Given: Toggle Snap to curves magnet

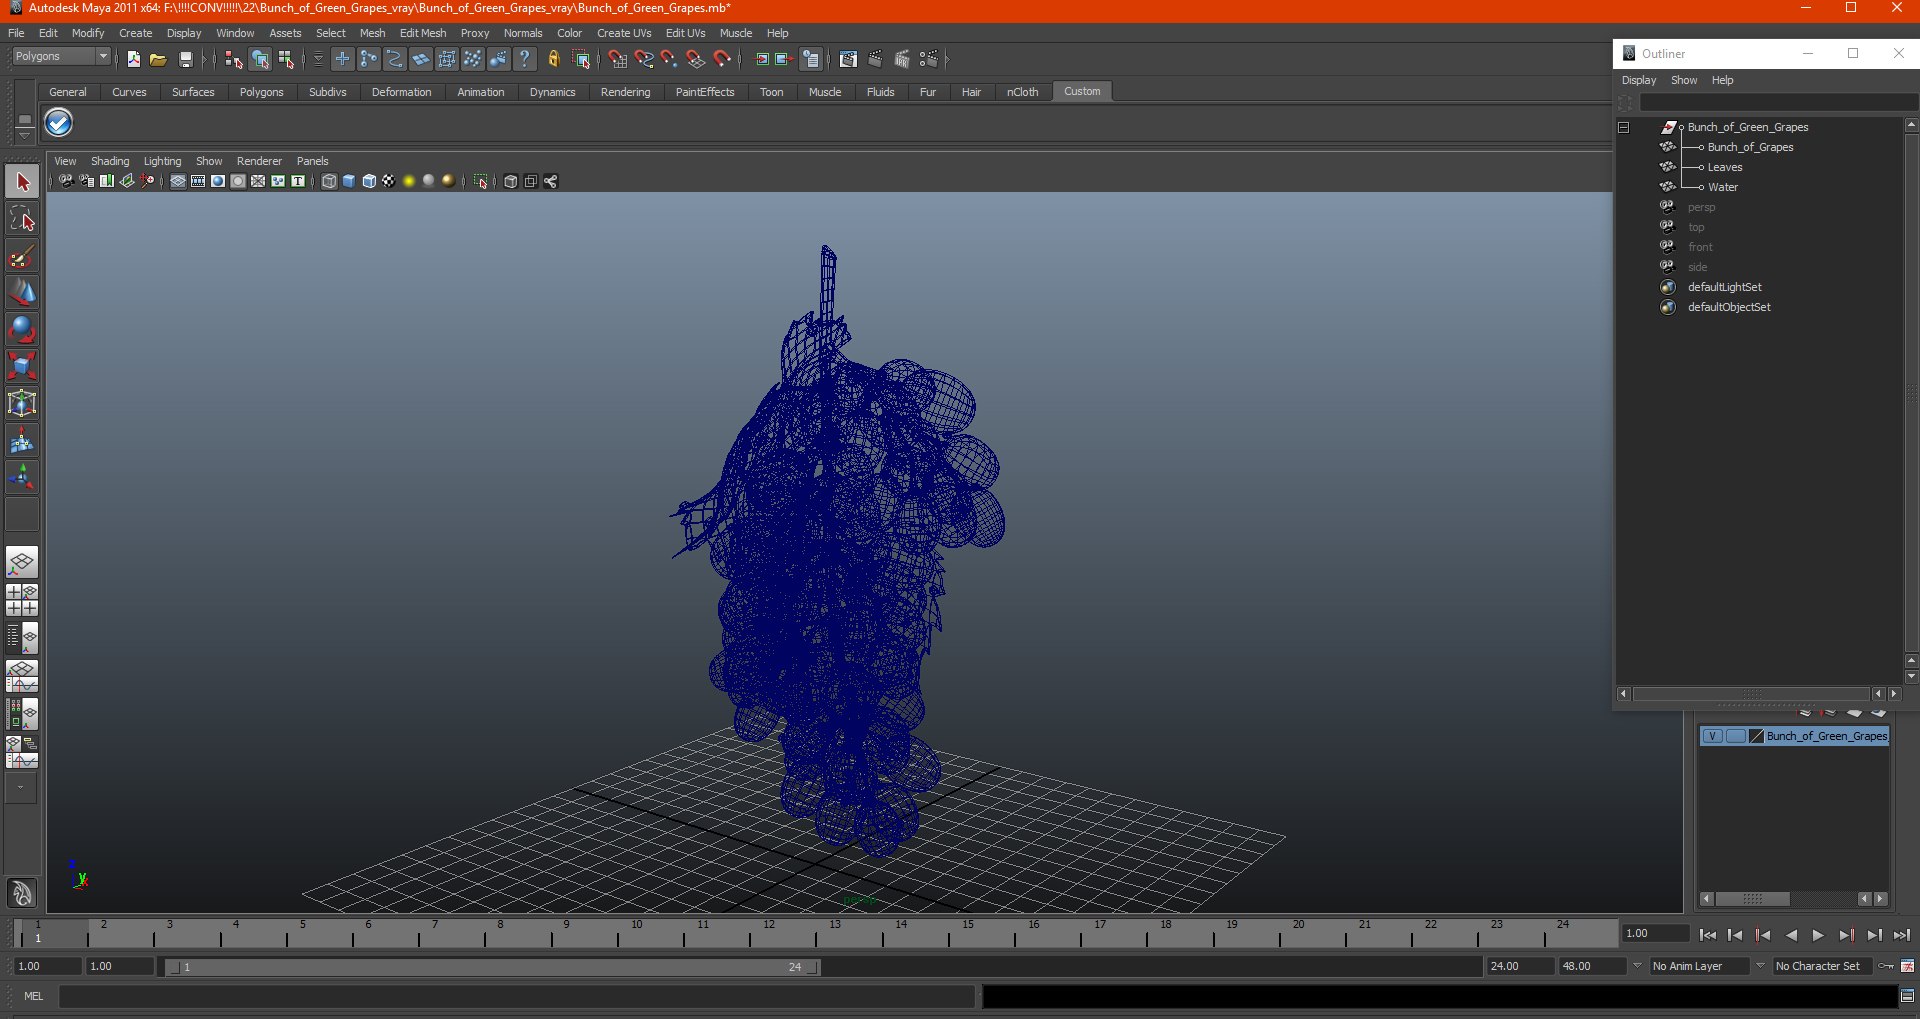Looking at the screenshot, I should (x=643, y=60).
